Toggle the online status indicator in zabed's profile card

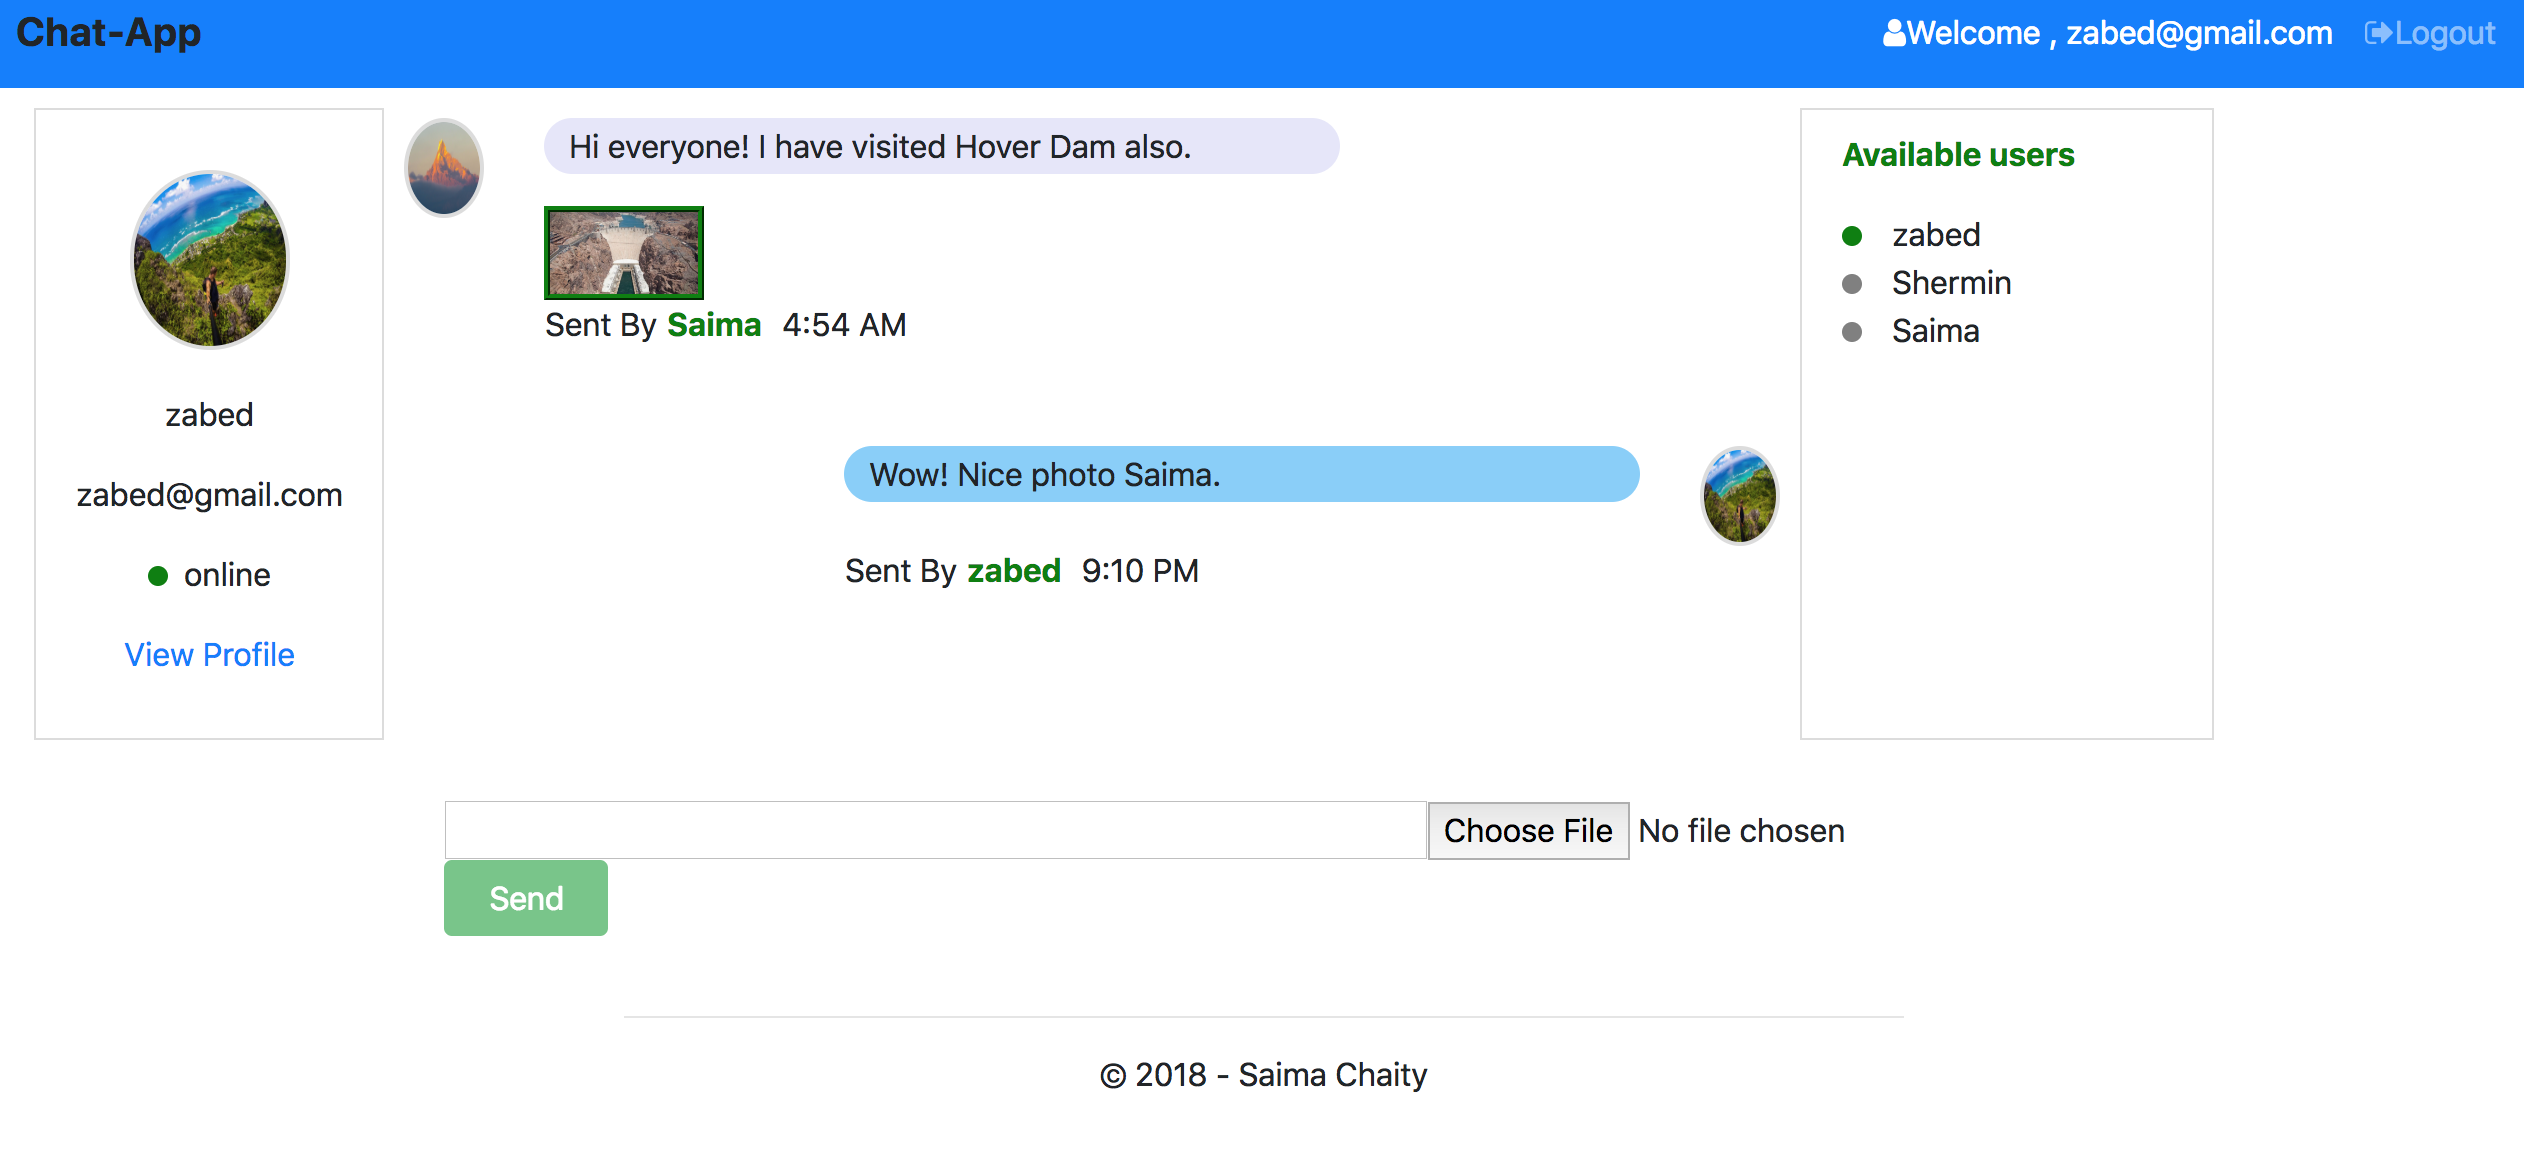click(x=159, y=574)
